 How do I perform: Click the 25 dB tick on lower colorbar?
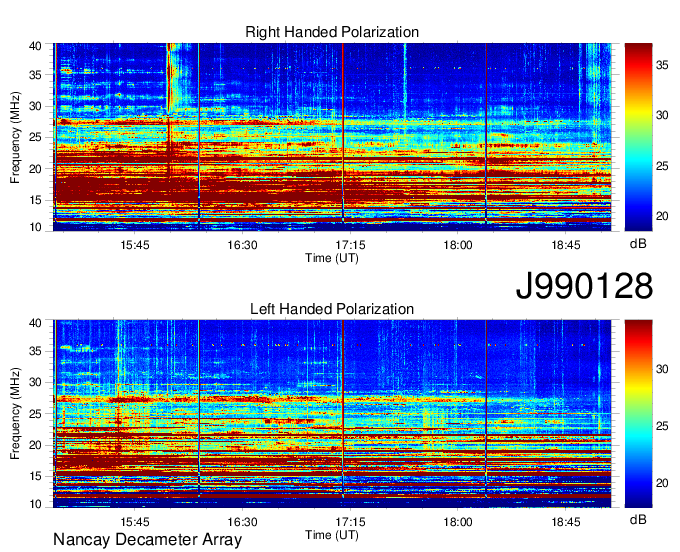click(x=662, y=427)
